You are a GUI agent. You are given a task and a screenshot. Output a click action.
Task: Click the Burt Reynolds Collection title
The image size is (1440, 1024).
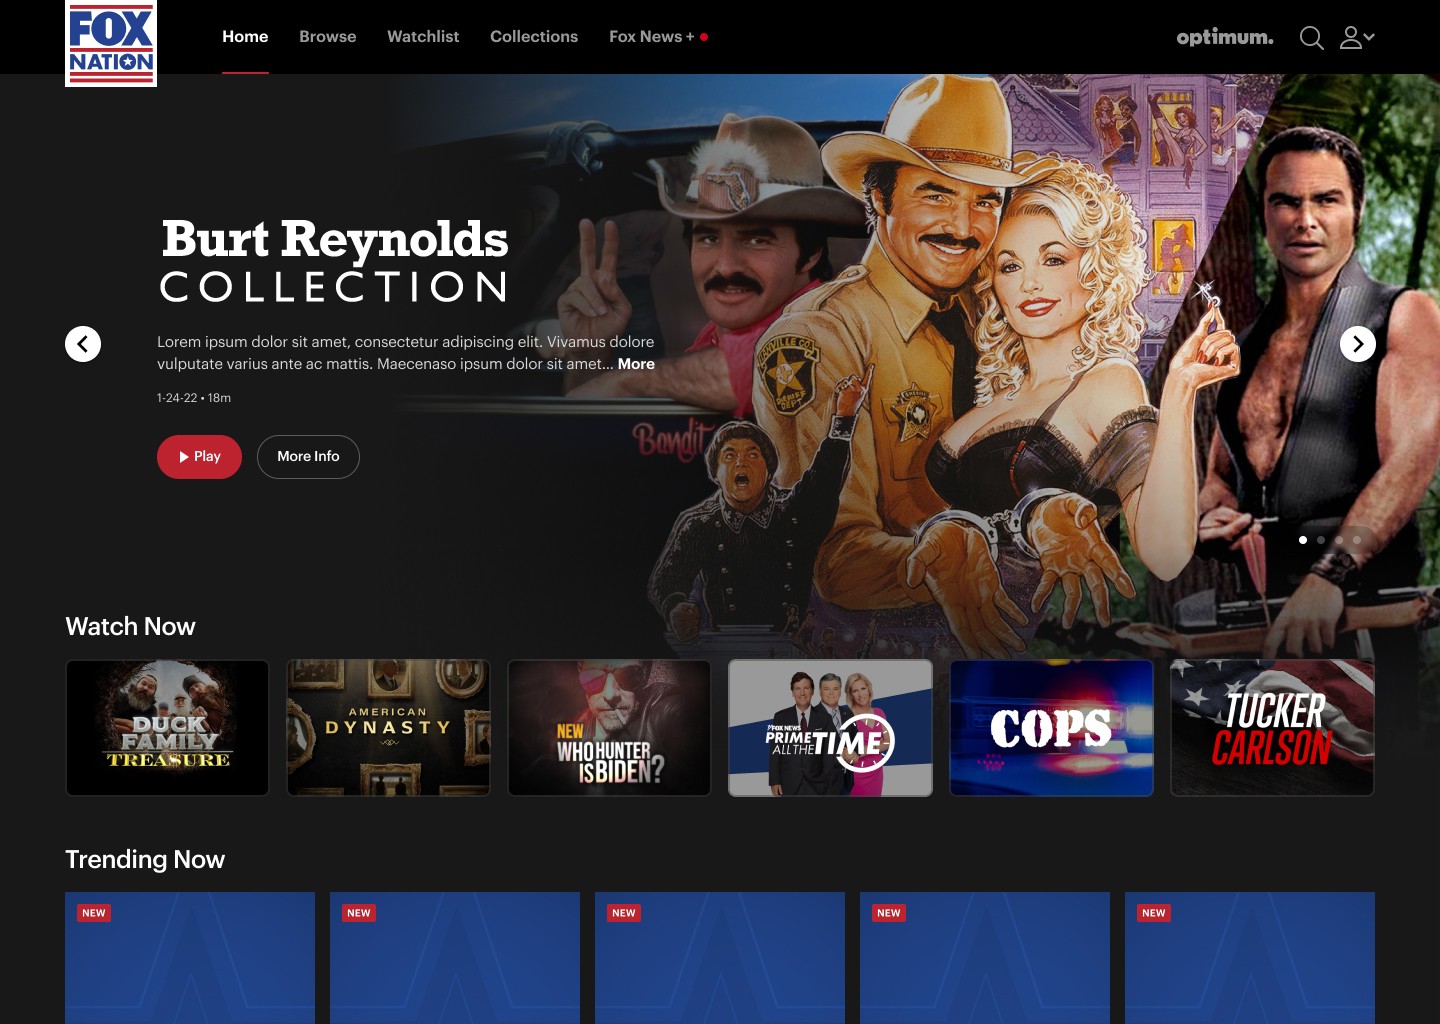point(334,261)
